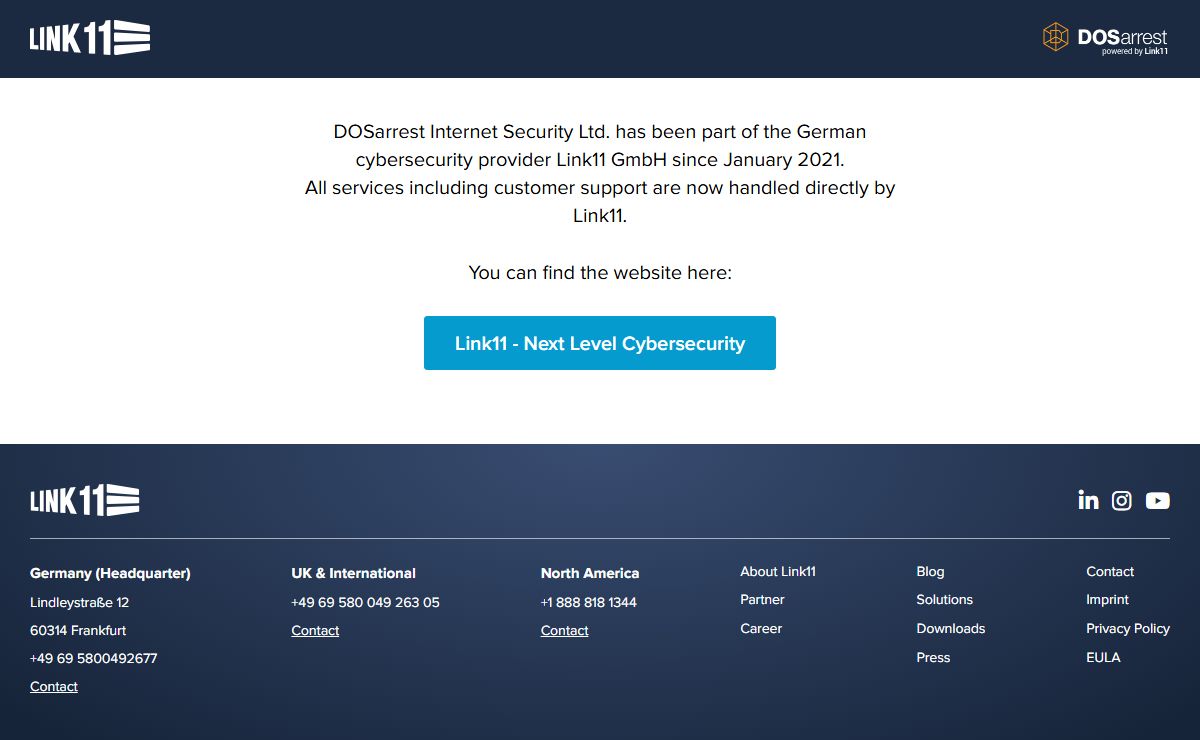Screen dimensions: 1200x740
Task: Open the LinkedIn social icon
Action: [1088, 500]
